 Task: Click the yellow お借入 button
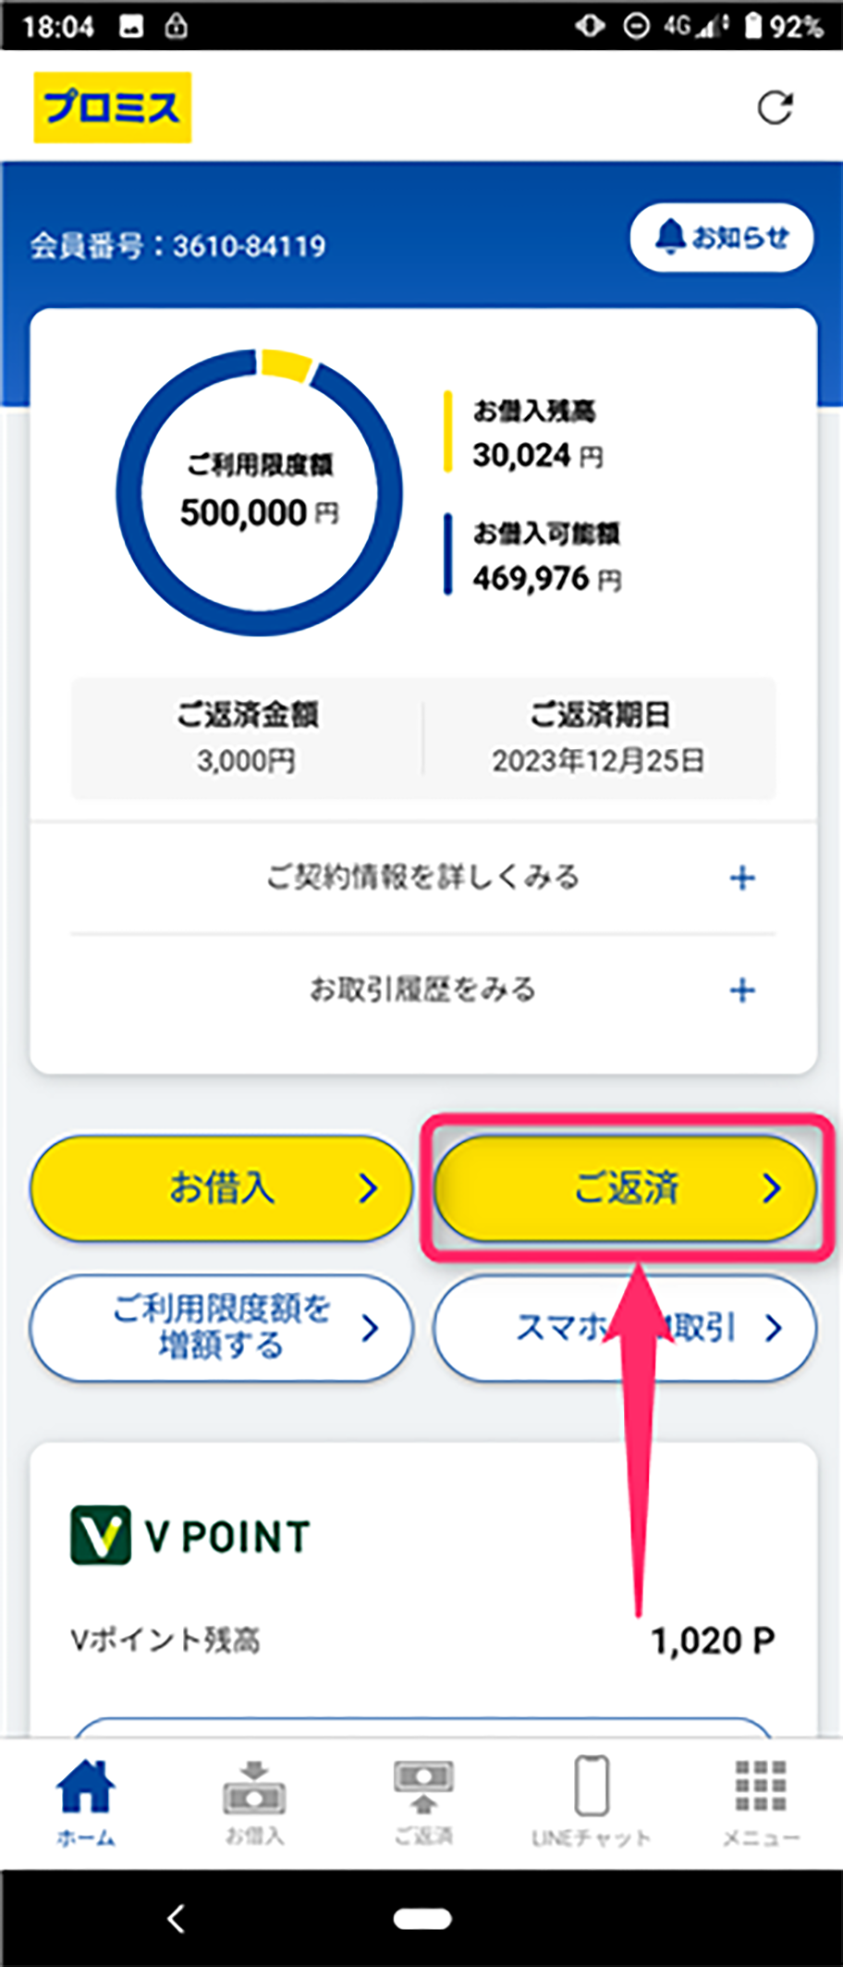pyautogui.click(x=221, y=1188)
